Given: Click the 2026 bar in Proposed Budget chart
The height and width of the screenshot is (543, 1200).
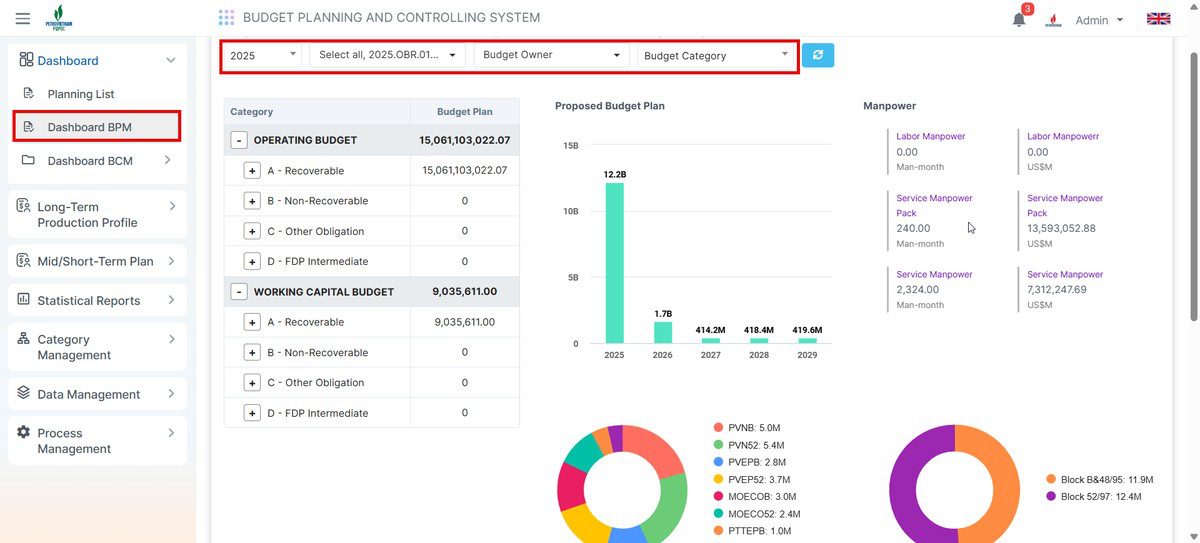Looking at the screenshot, I should point(663,332).
